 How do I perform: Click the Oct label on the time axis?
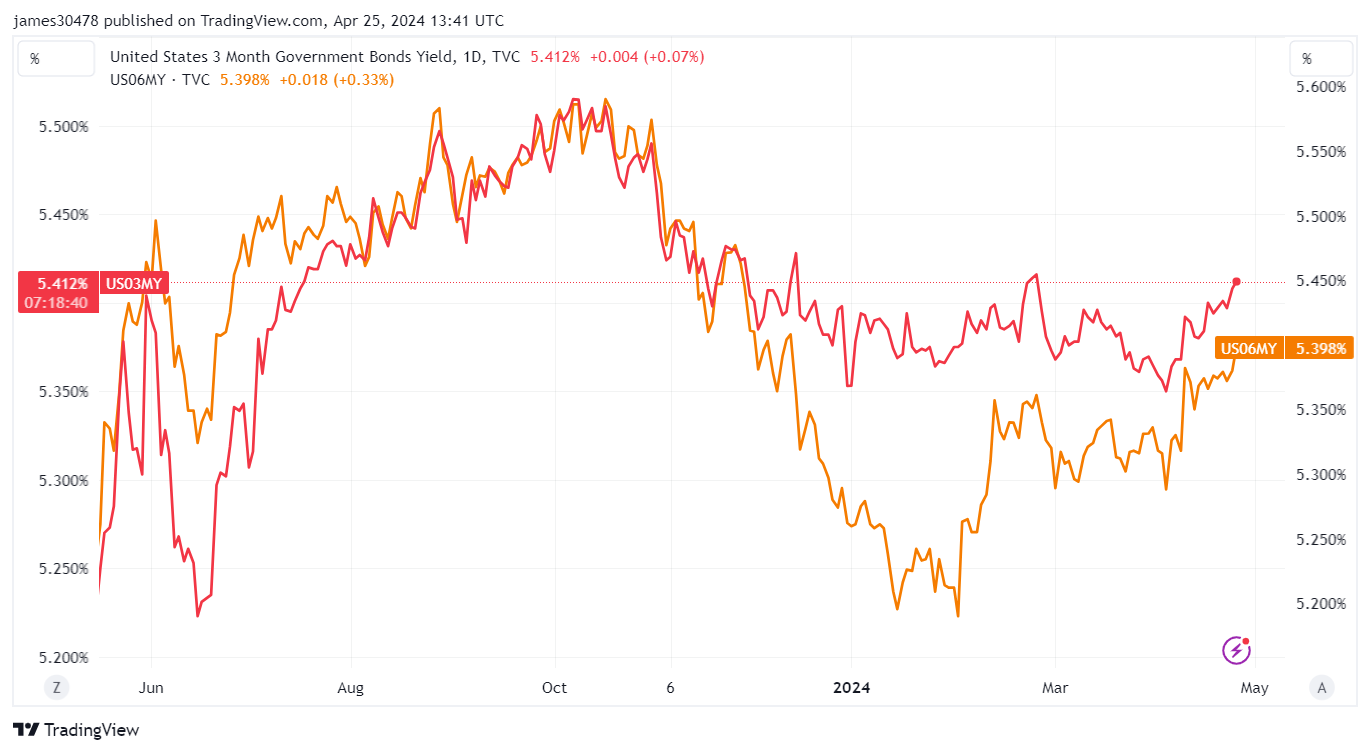554,688
